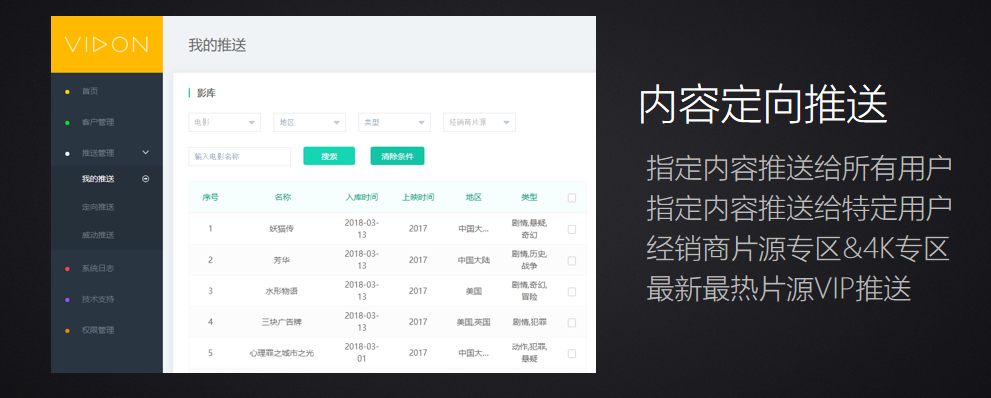The image size is (991, 398).
Task: Click the circle icon beside 我的推送
Action: pyautogui.click(x=146, y=179)
